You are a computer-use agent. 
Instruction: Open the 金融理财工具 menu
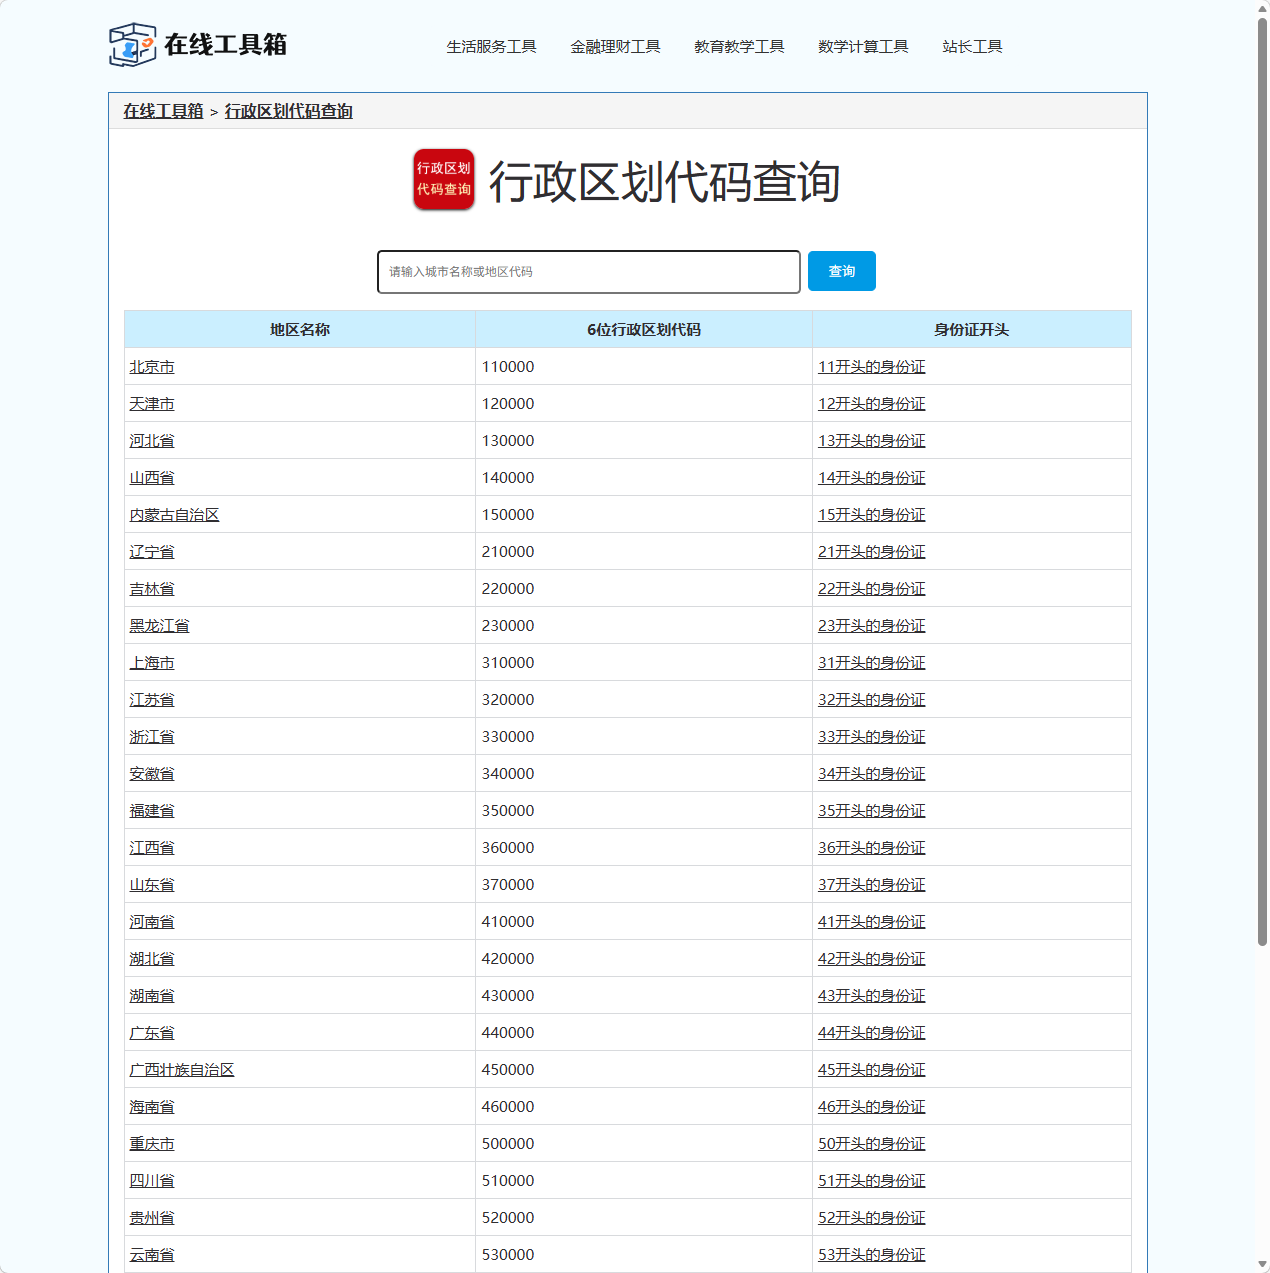point(616,46)
